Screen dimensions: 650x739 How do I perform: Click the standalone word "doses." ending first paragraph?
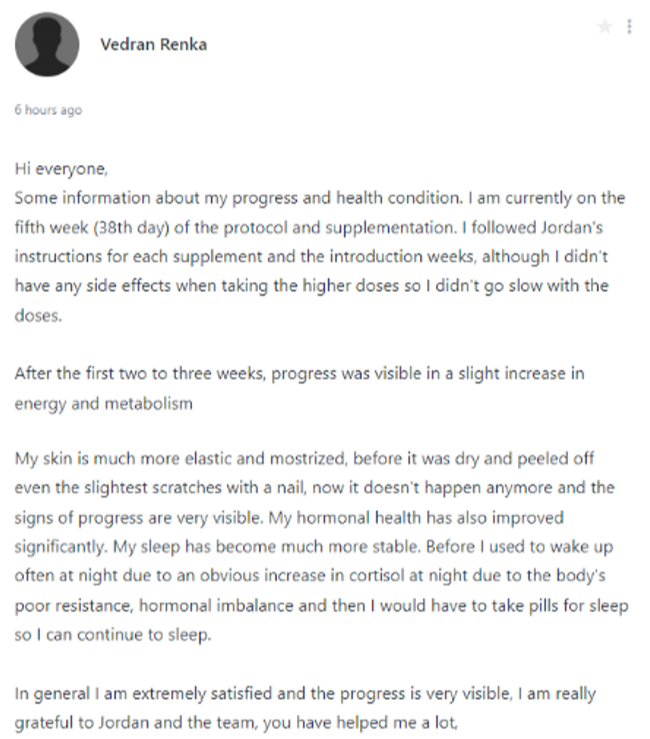(38, 315)
